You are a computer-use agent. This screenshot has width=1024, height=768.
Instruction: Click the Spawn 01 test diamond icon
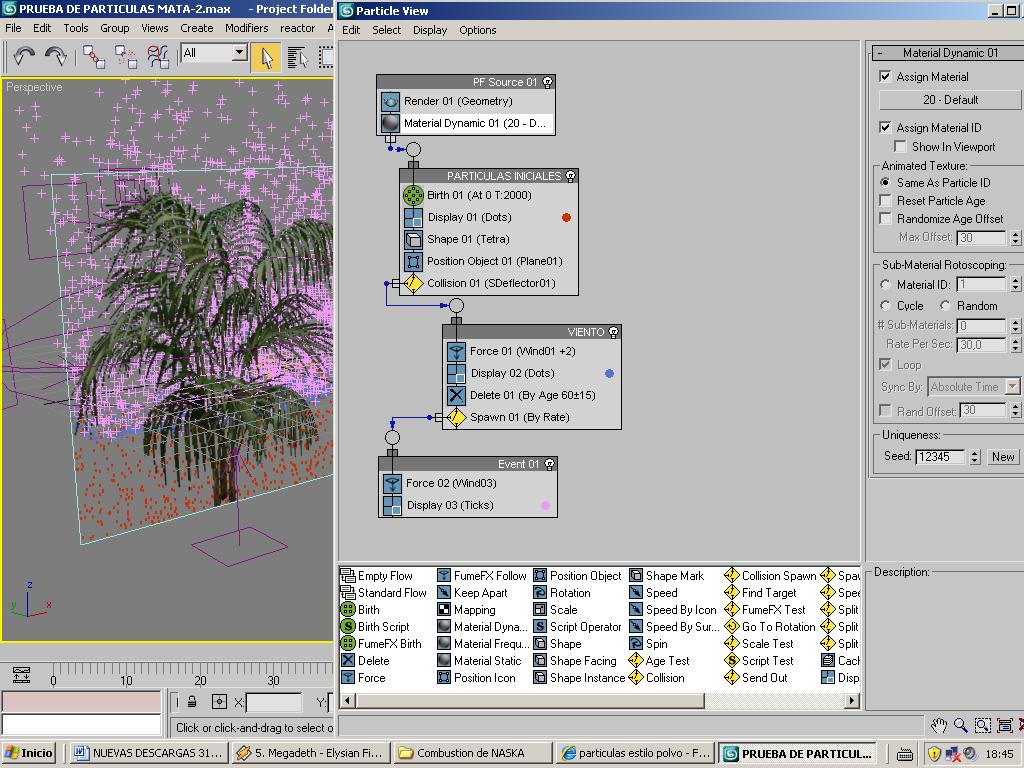(x=456, y=417)
